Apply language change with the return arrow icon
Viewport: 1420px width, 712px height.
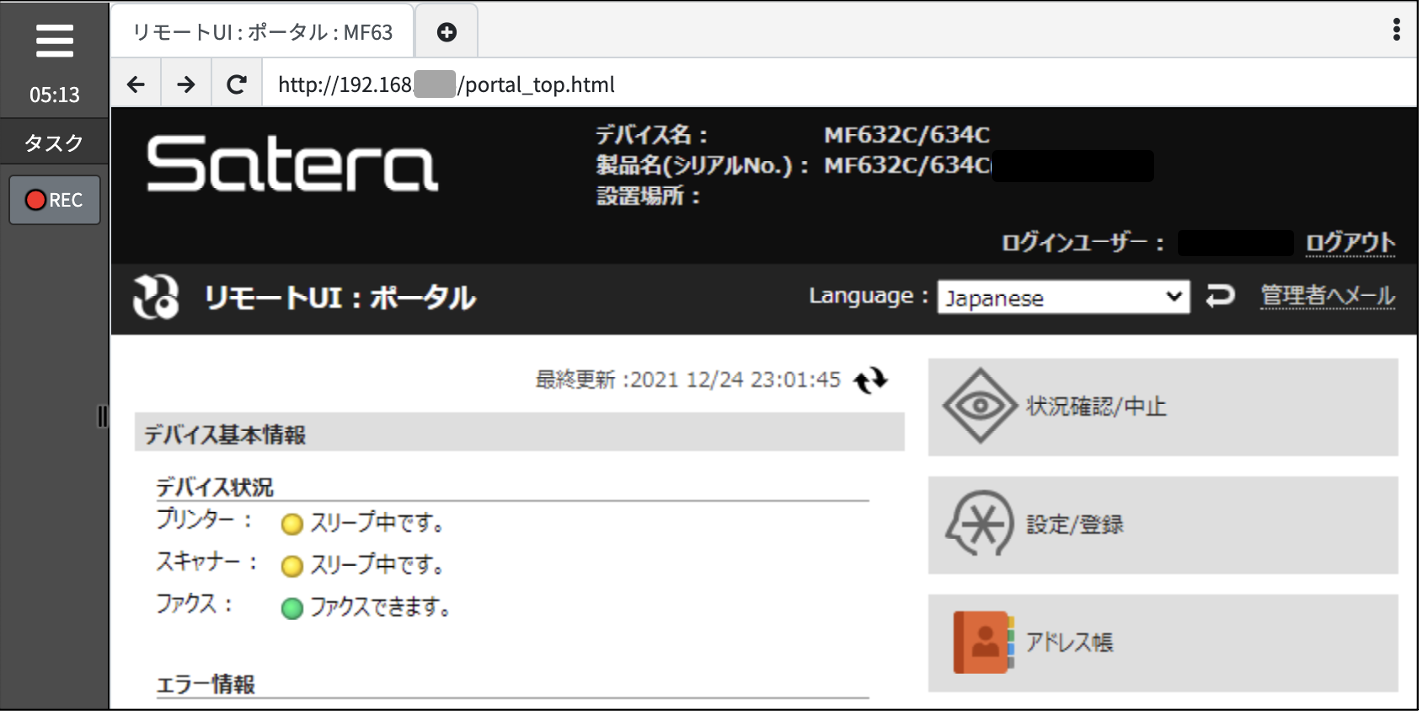click(1220, 296)
